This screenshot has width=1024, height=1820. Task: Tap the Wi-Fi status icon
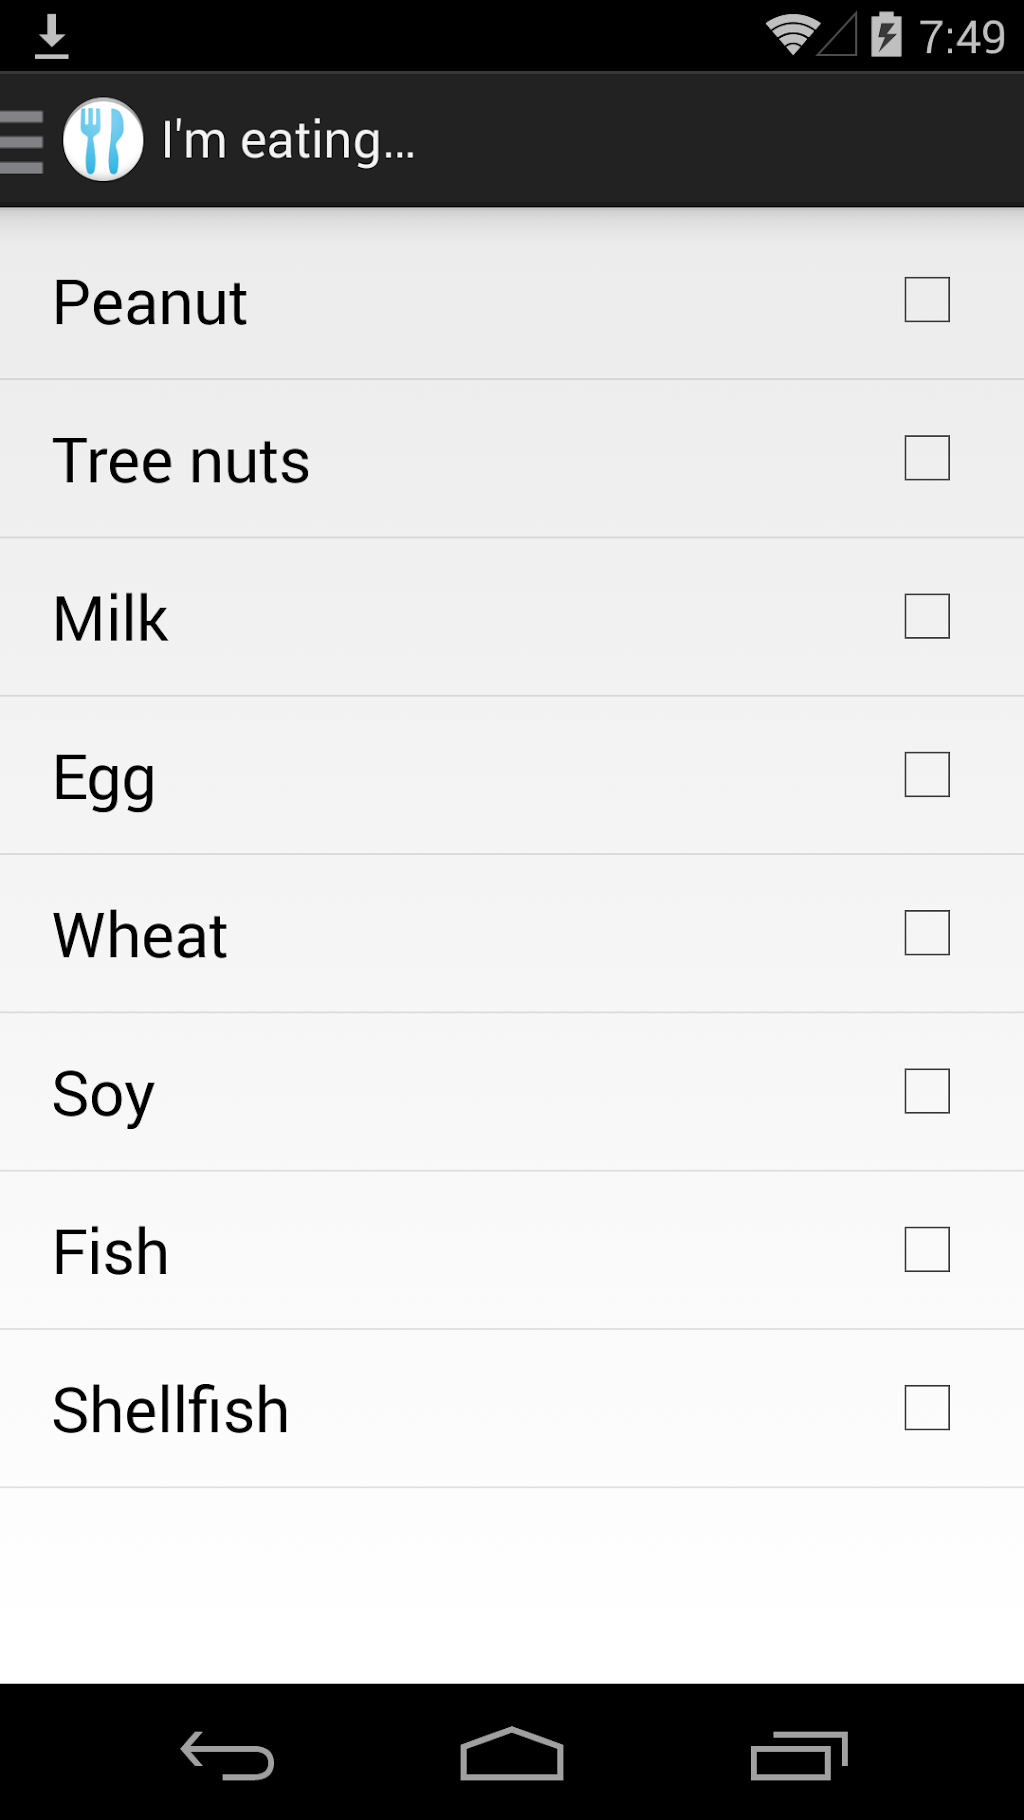pyautogui.click(x=792, y=35)
